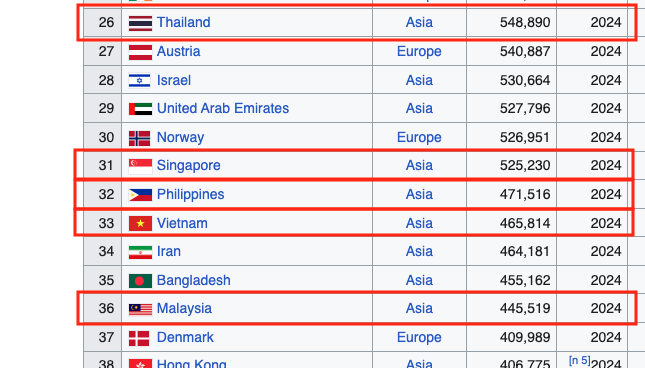This screenshot has height=368, width=645.
Task: Click the Norway flag icon
Action: [x=139, y=138]
